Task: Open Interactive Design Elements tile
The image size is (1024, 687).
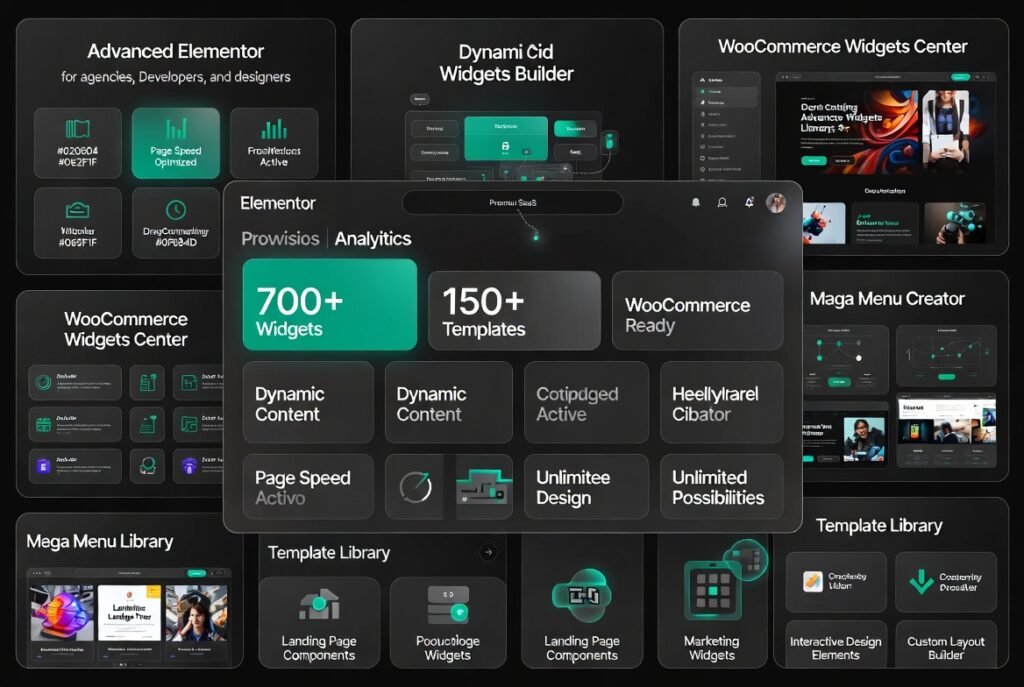Action: click(x=836, y=645)
